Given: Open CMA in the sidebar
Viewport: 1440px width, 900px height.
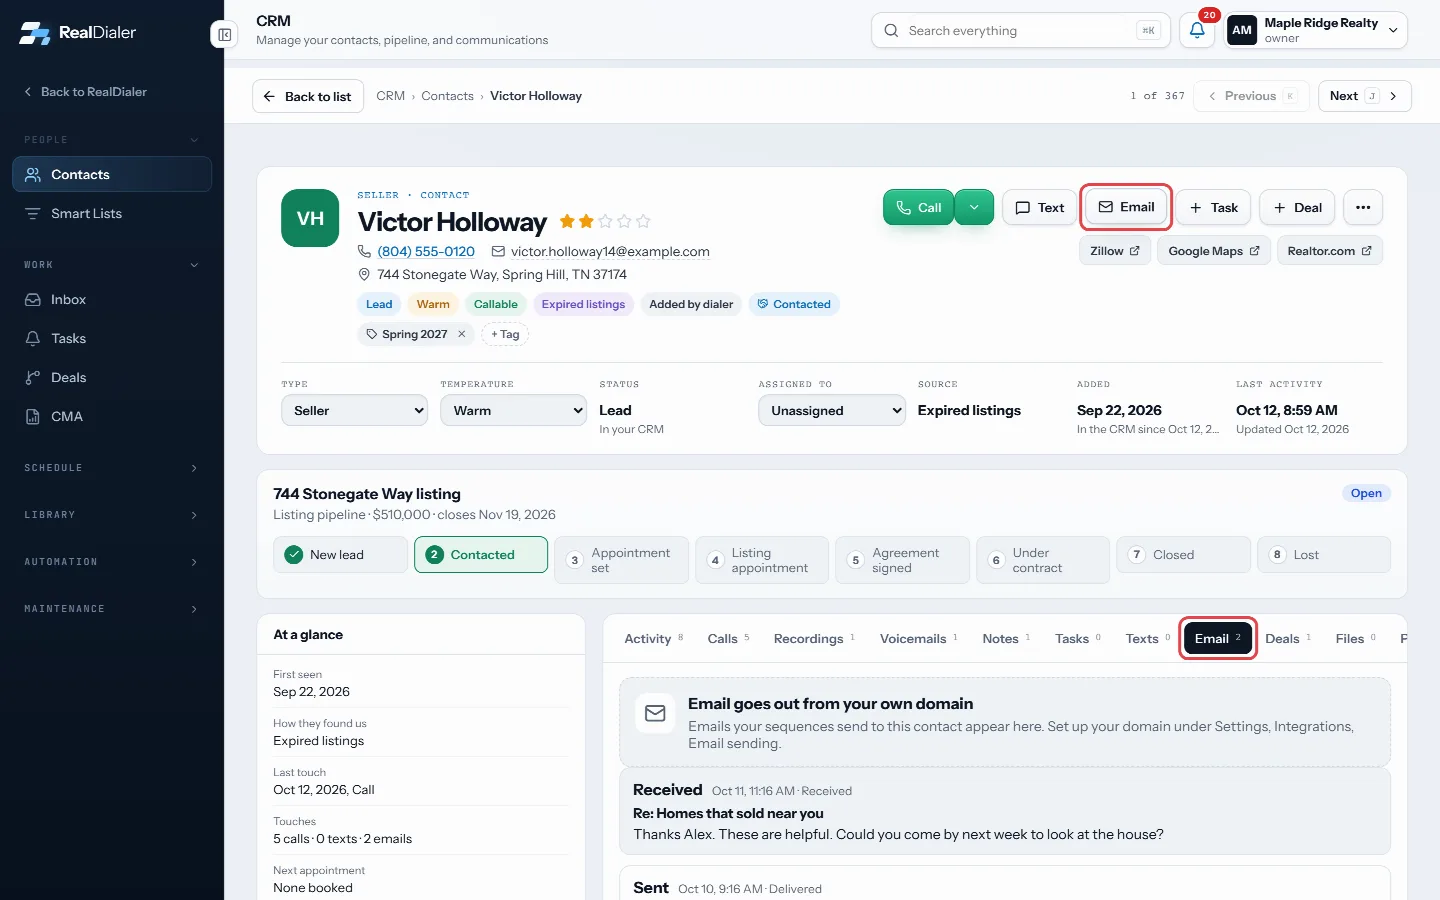Looking at the screenshot, I should (x=112, y=416).
